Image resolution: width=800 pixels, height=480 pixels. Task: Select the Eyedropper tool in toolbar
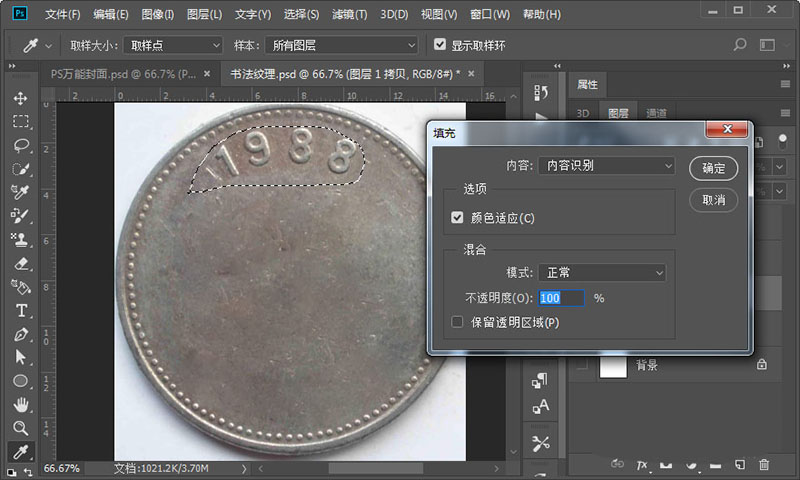coord(20,451)
